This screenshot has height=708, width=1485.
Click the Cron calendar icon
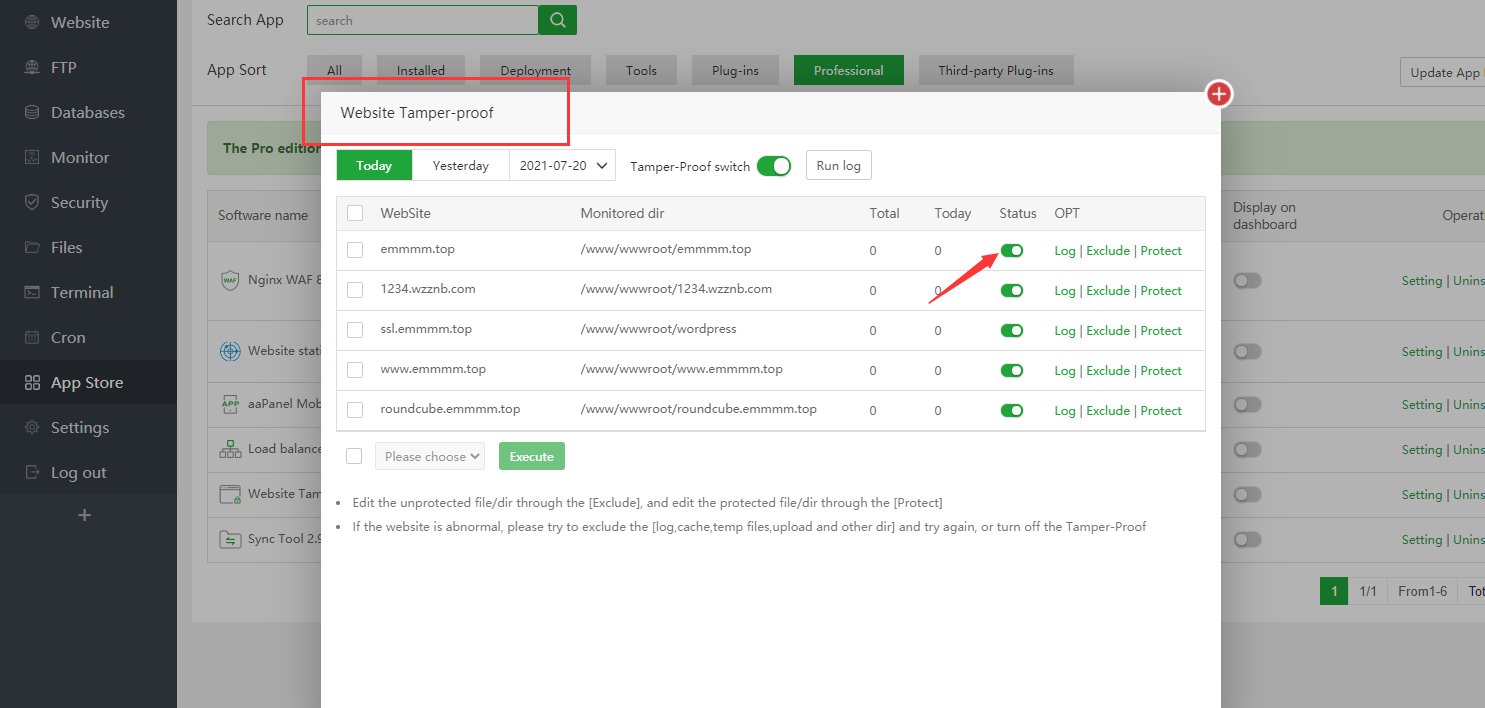(x=32, y=338)
